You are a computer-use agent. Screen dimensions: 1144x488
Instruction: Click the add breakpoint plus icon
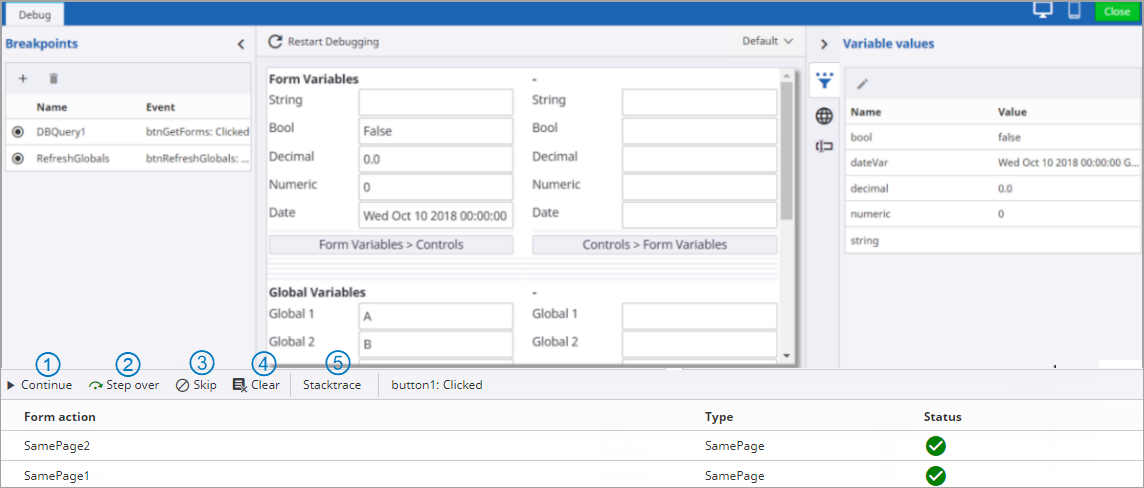tap(23, 78)
